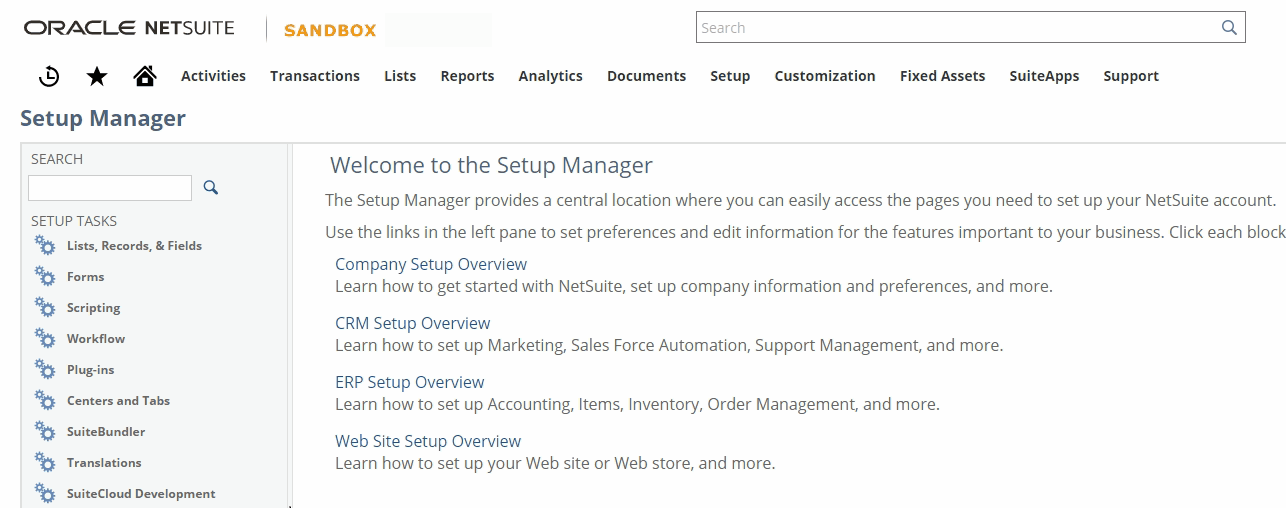Screen dimensions: 1286x508
Task: Focus the Setup Manager search box
Action: pos(110,188)
